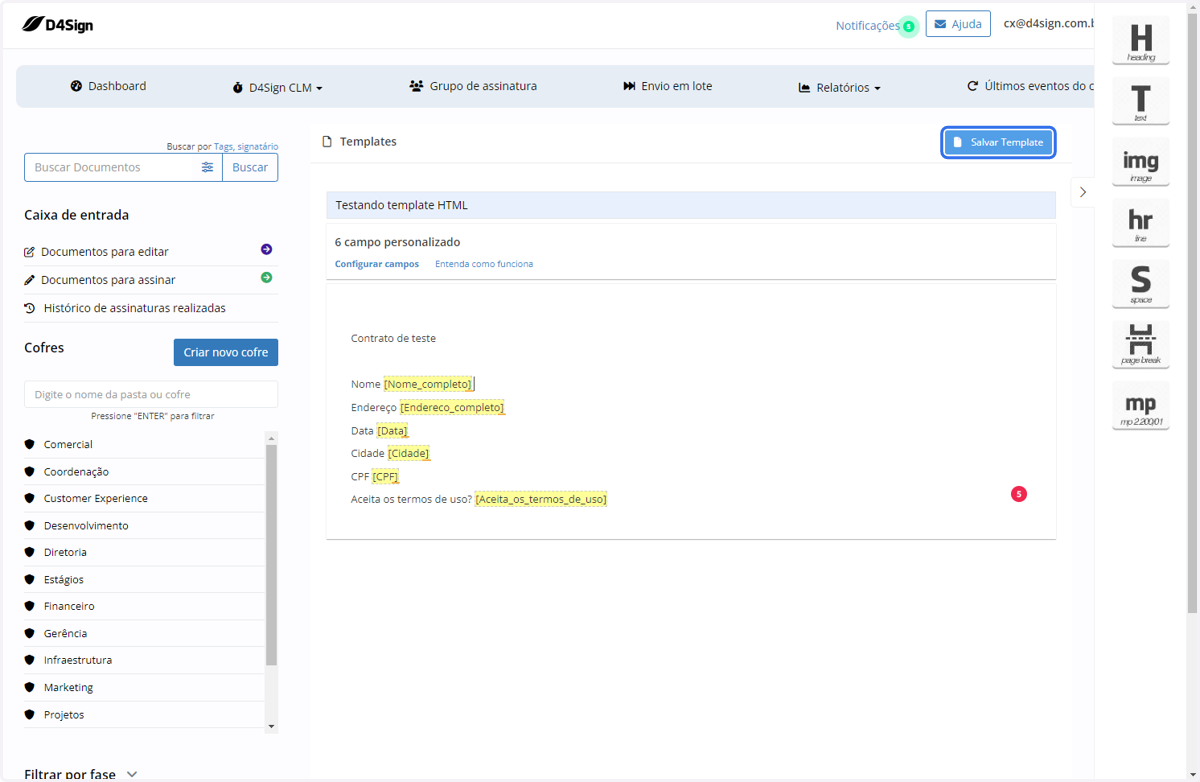The image size is (1200, 782).
Task: Open Grupo de assinatura
Action: (473, 86)
